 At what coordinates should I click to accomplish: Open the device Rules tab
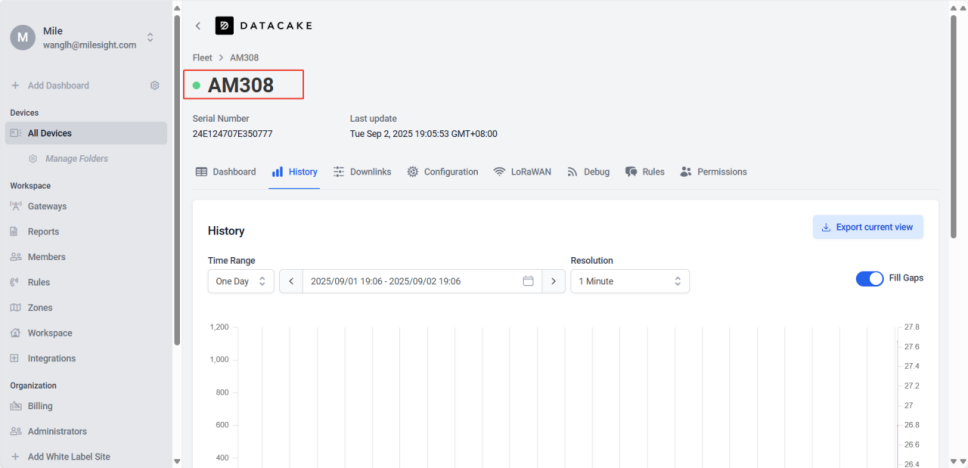(x=645, y=172)
